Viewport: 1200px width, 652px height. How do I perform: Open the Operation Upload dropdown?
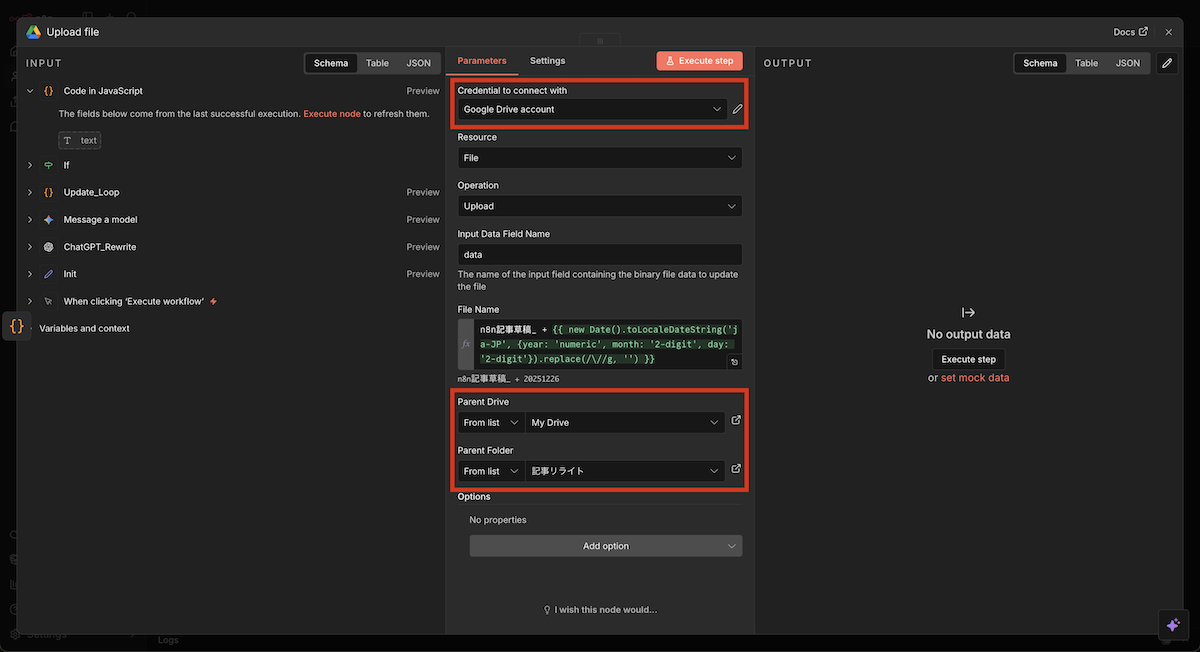click(x=599, y=206)
